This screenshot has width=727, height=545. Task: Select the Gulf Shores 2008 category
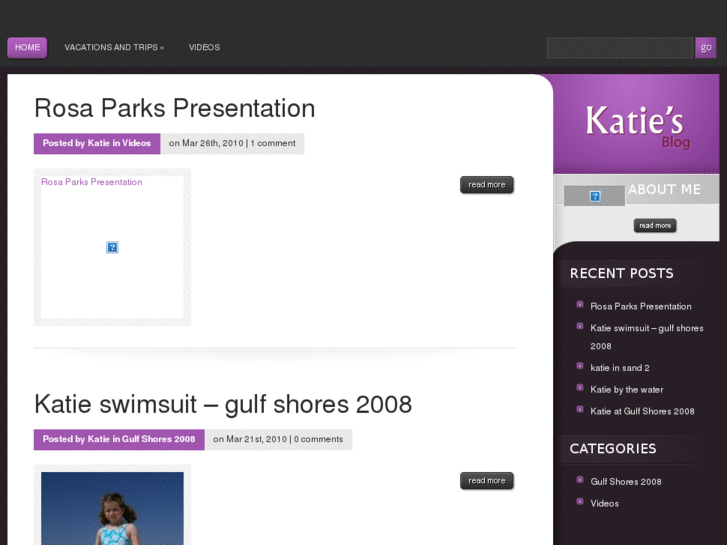625,481
